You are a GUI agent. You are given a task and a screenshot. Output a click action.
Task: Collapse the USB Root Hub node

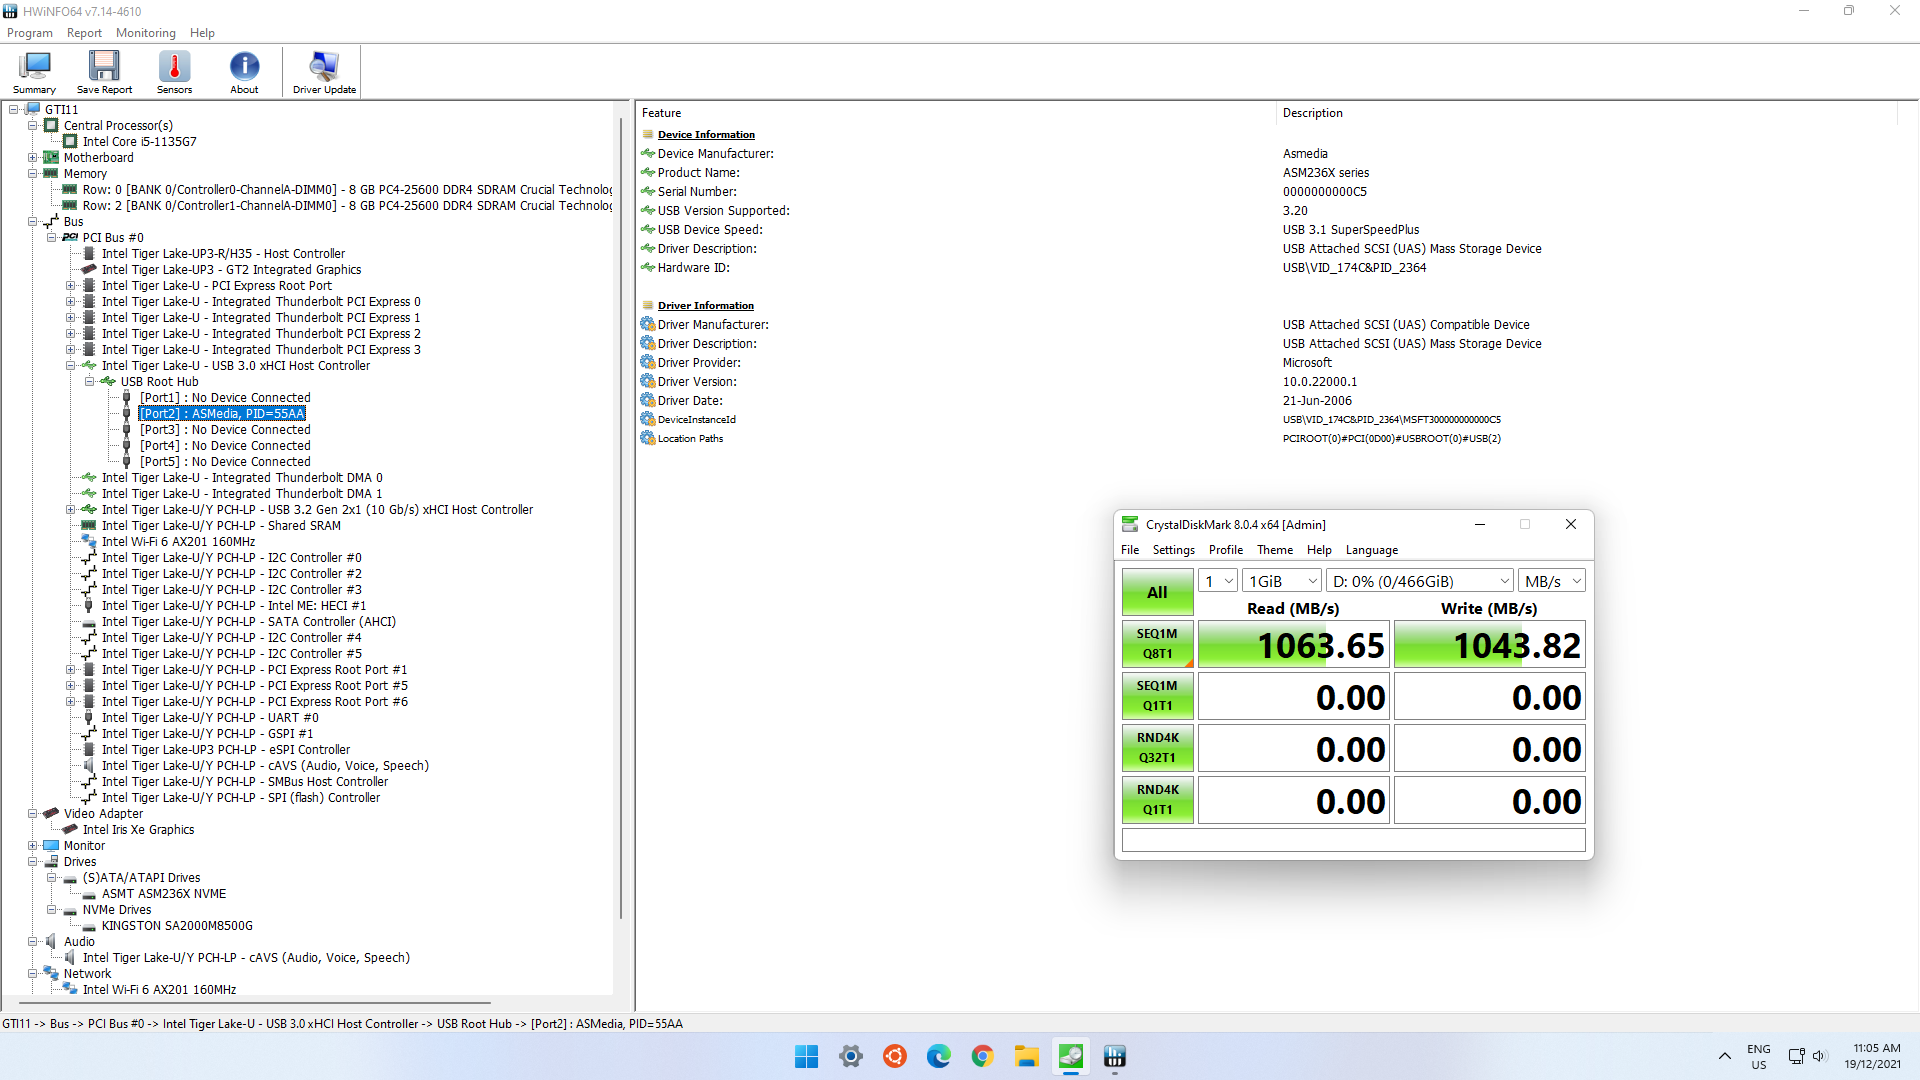click(90, 382)
